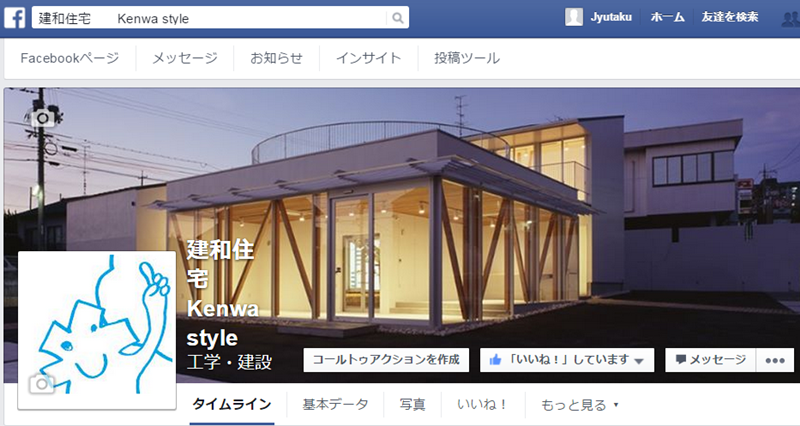The height and width of the screenshot is (426, 800).
Task: Open the いいね！ tab
Action: 483,405
